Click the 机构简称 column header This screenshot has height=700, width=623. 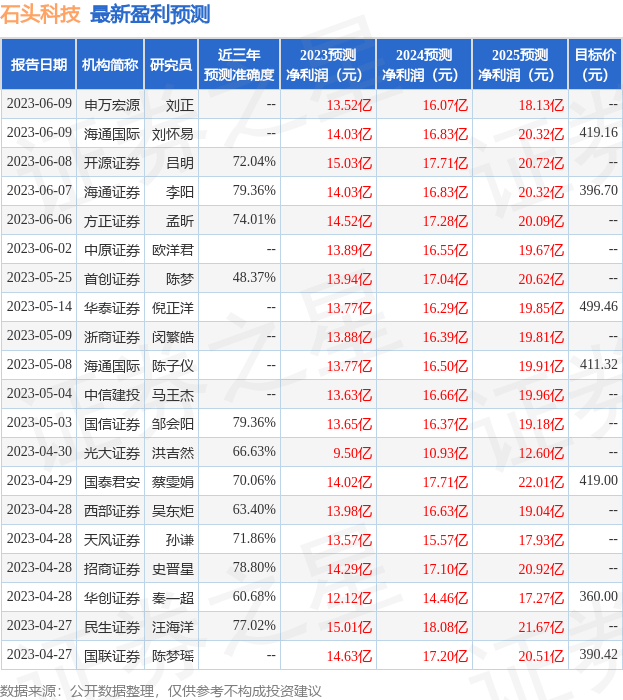click(x=110, y=65)
